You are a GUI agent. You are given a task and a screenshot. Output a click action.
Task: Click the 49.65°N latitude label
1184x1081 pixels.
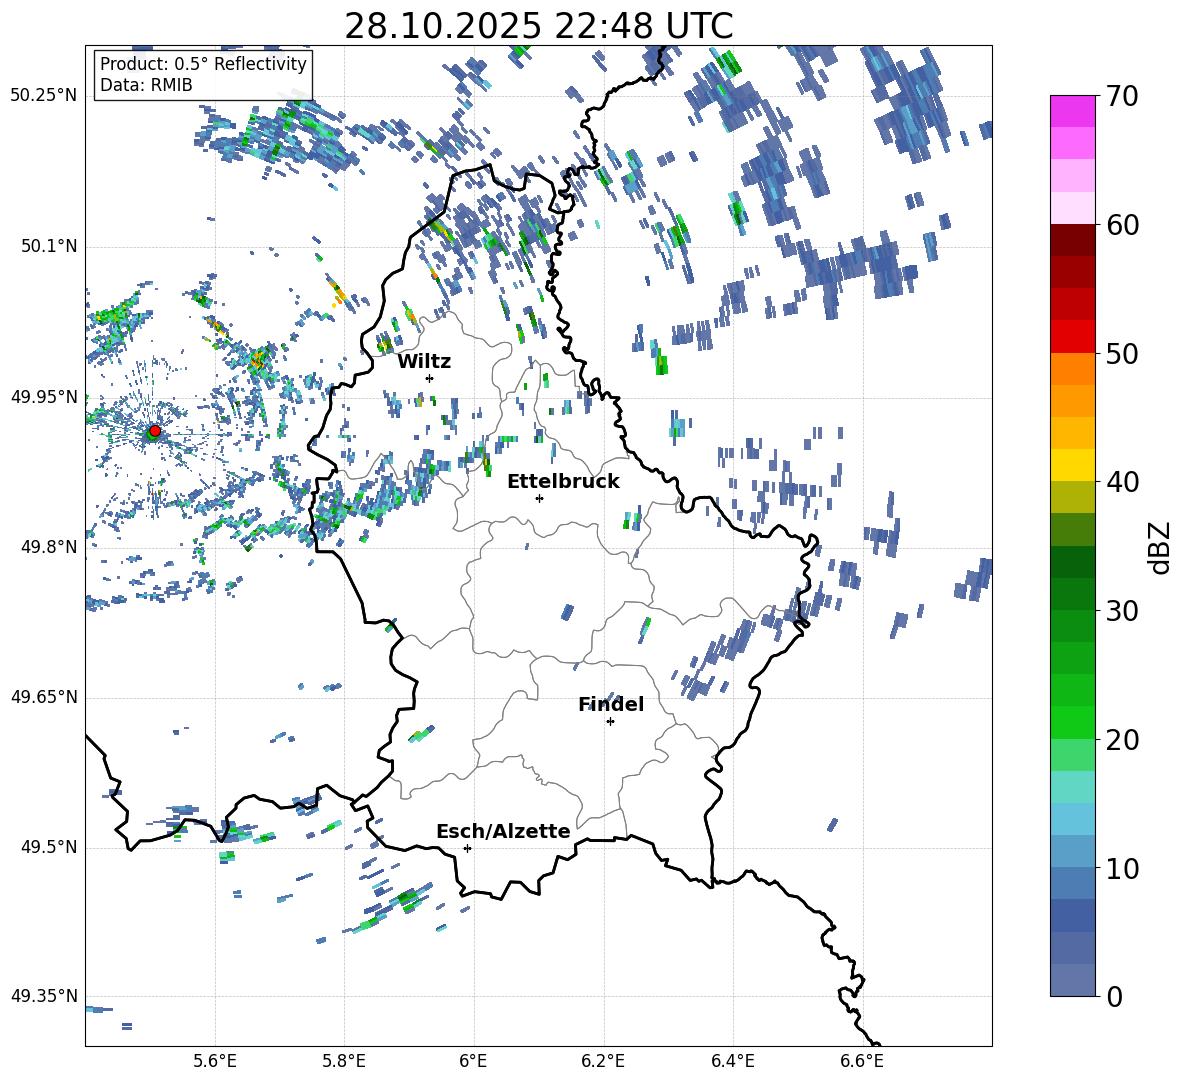pos(44,697)
